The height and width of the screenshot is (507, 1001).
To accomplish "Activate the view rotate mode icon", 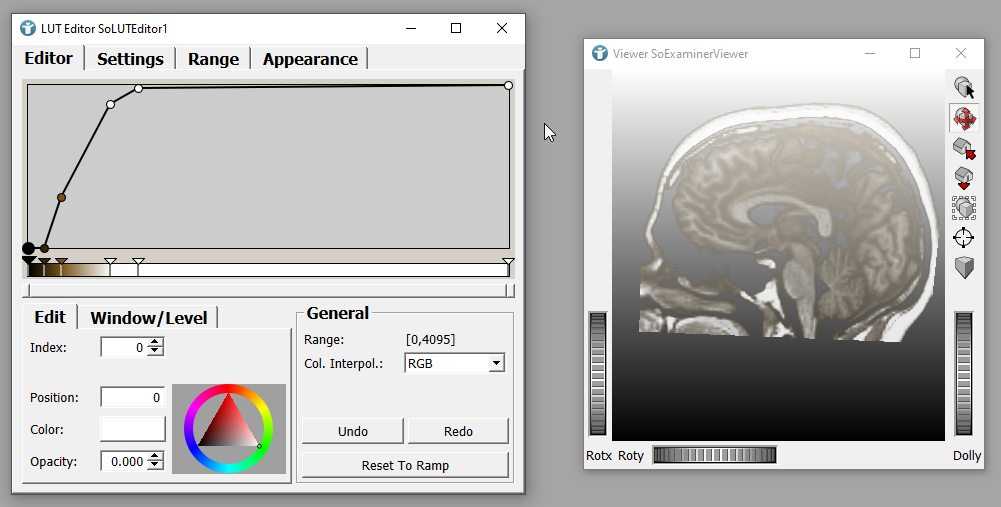I will [964, 118].
